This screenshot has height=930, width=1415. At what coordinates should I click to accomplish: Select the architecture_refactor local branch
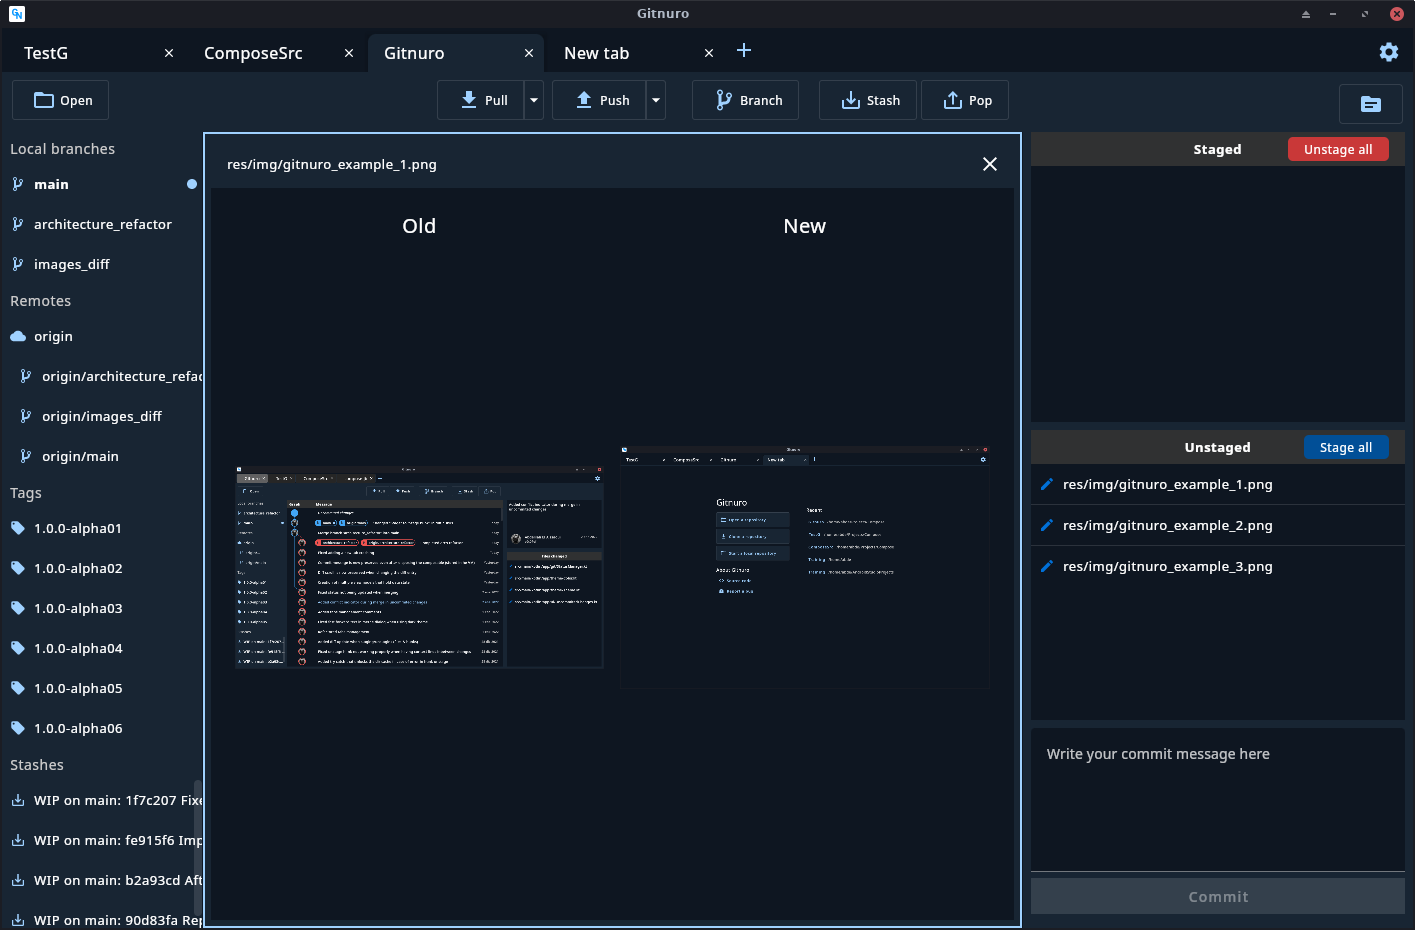tap(101, 224)
